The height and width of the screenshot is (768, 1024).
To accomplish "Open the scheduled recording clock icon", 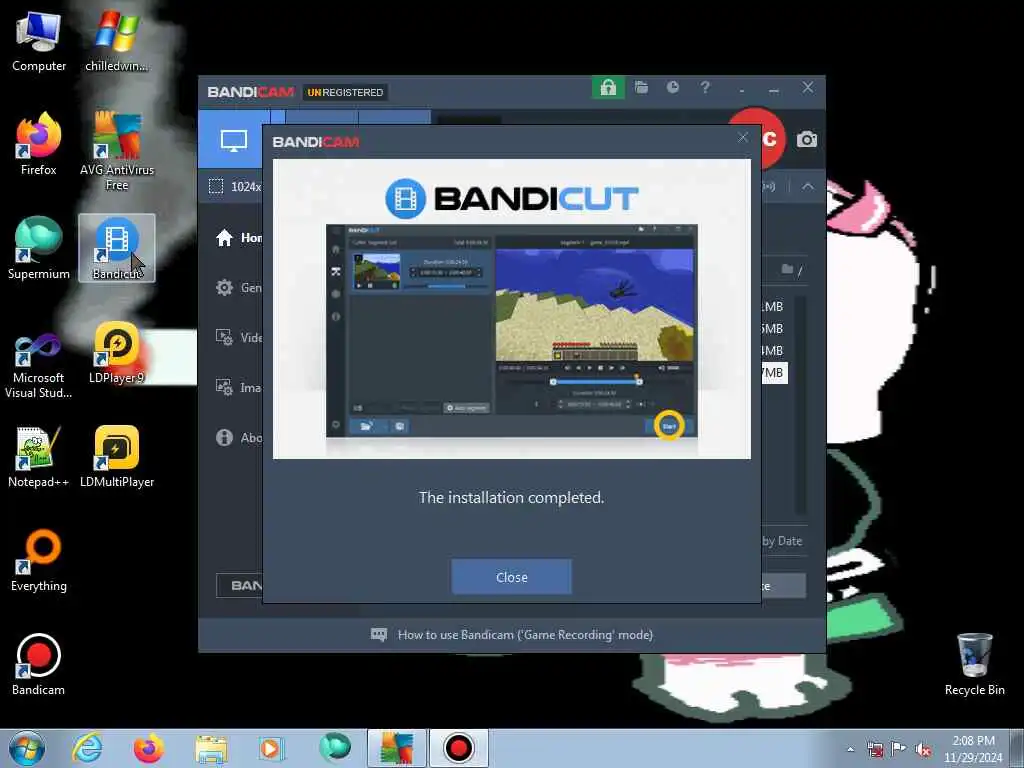I will point(673,88).
